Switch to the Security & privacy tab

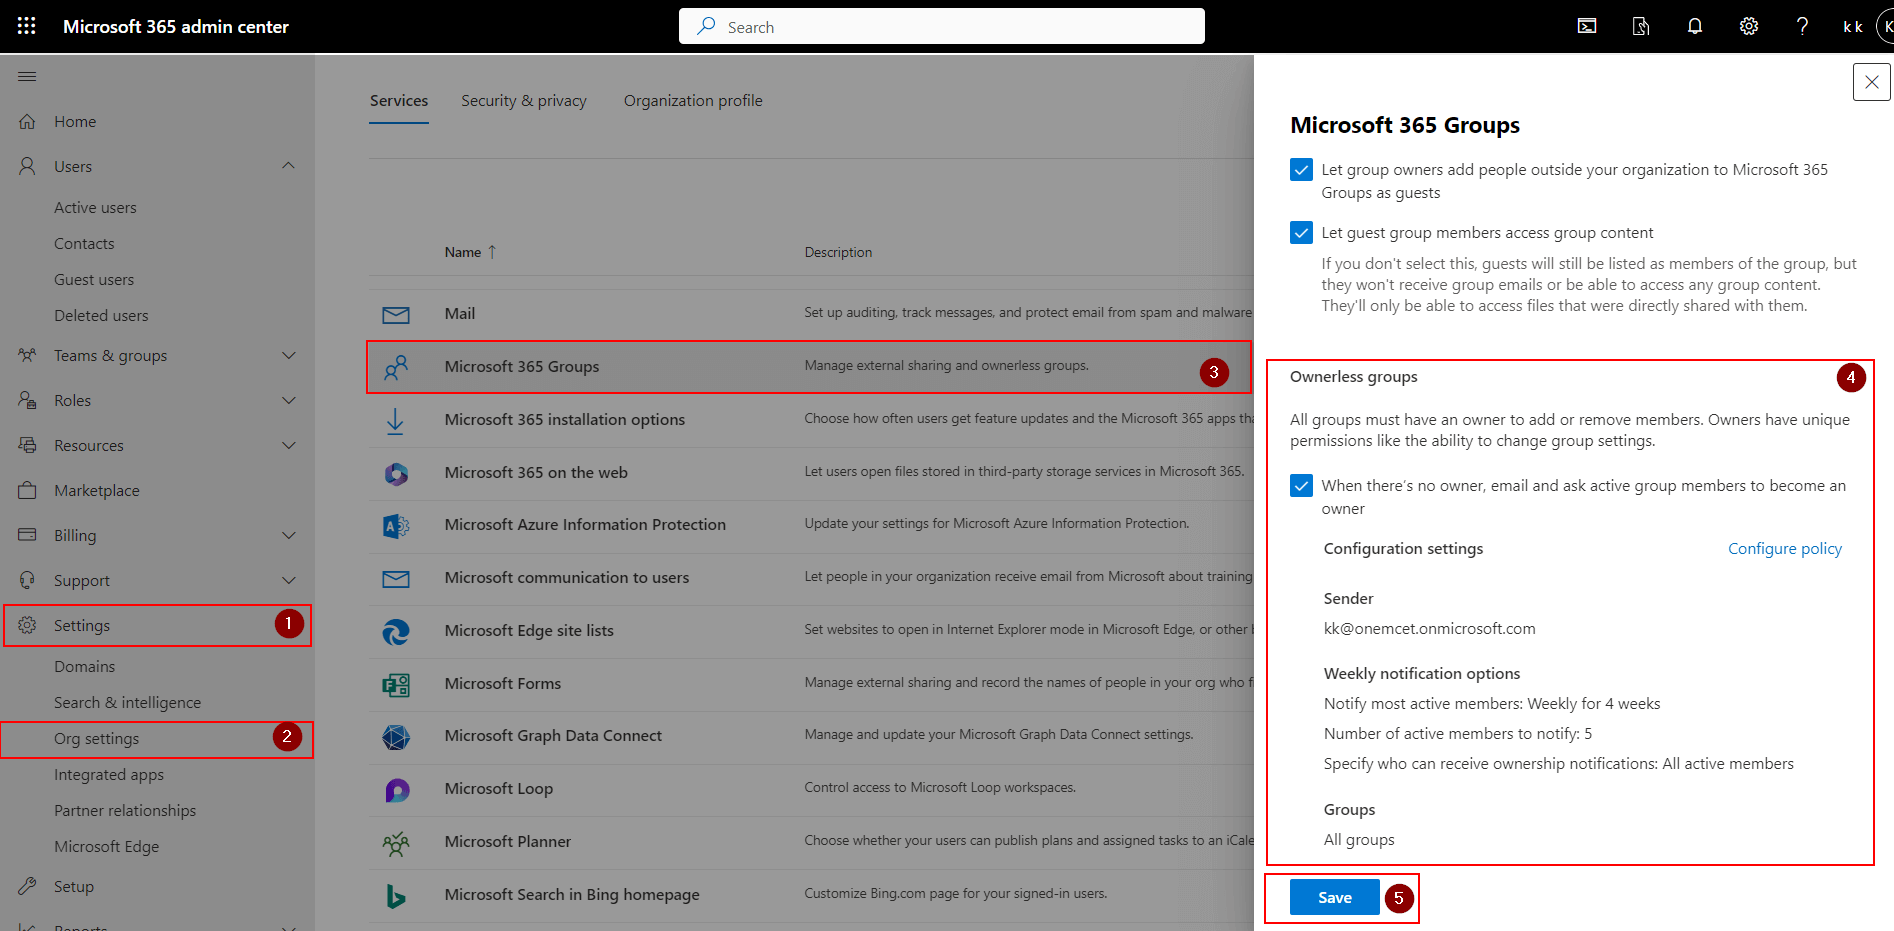coord(523,100)
